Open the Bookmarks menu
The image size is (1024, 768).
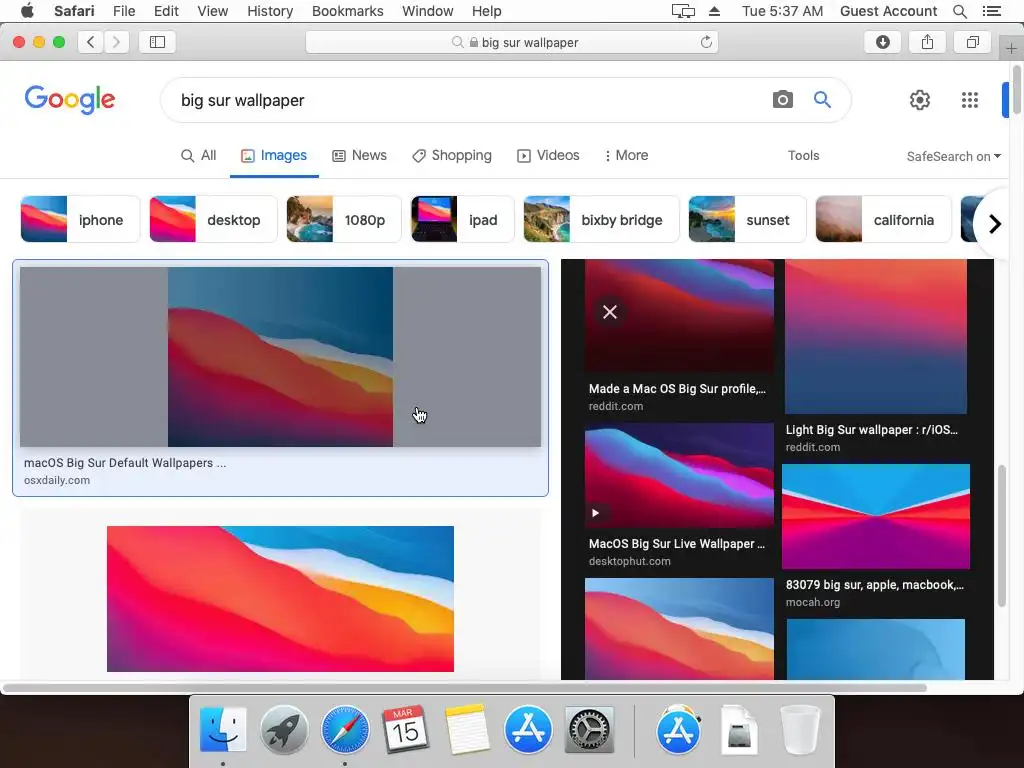tap(347, 11)
